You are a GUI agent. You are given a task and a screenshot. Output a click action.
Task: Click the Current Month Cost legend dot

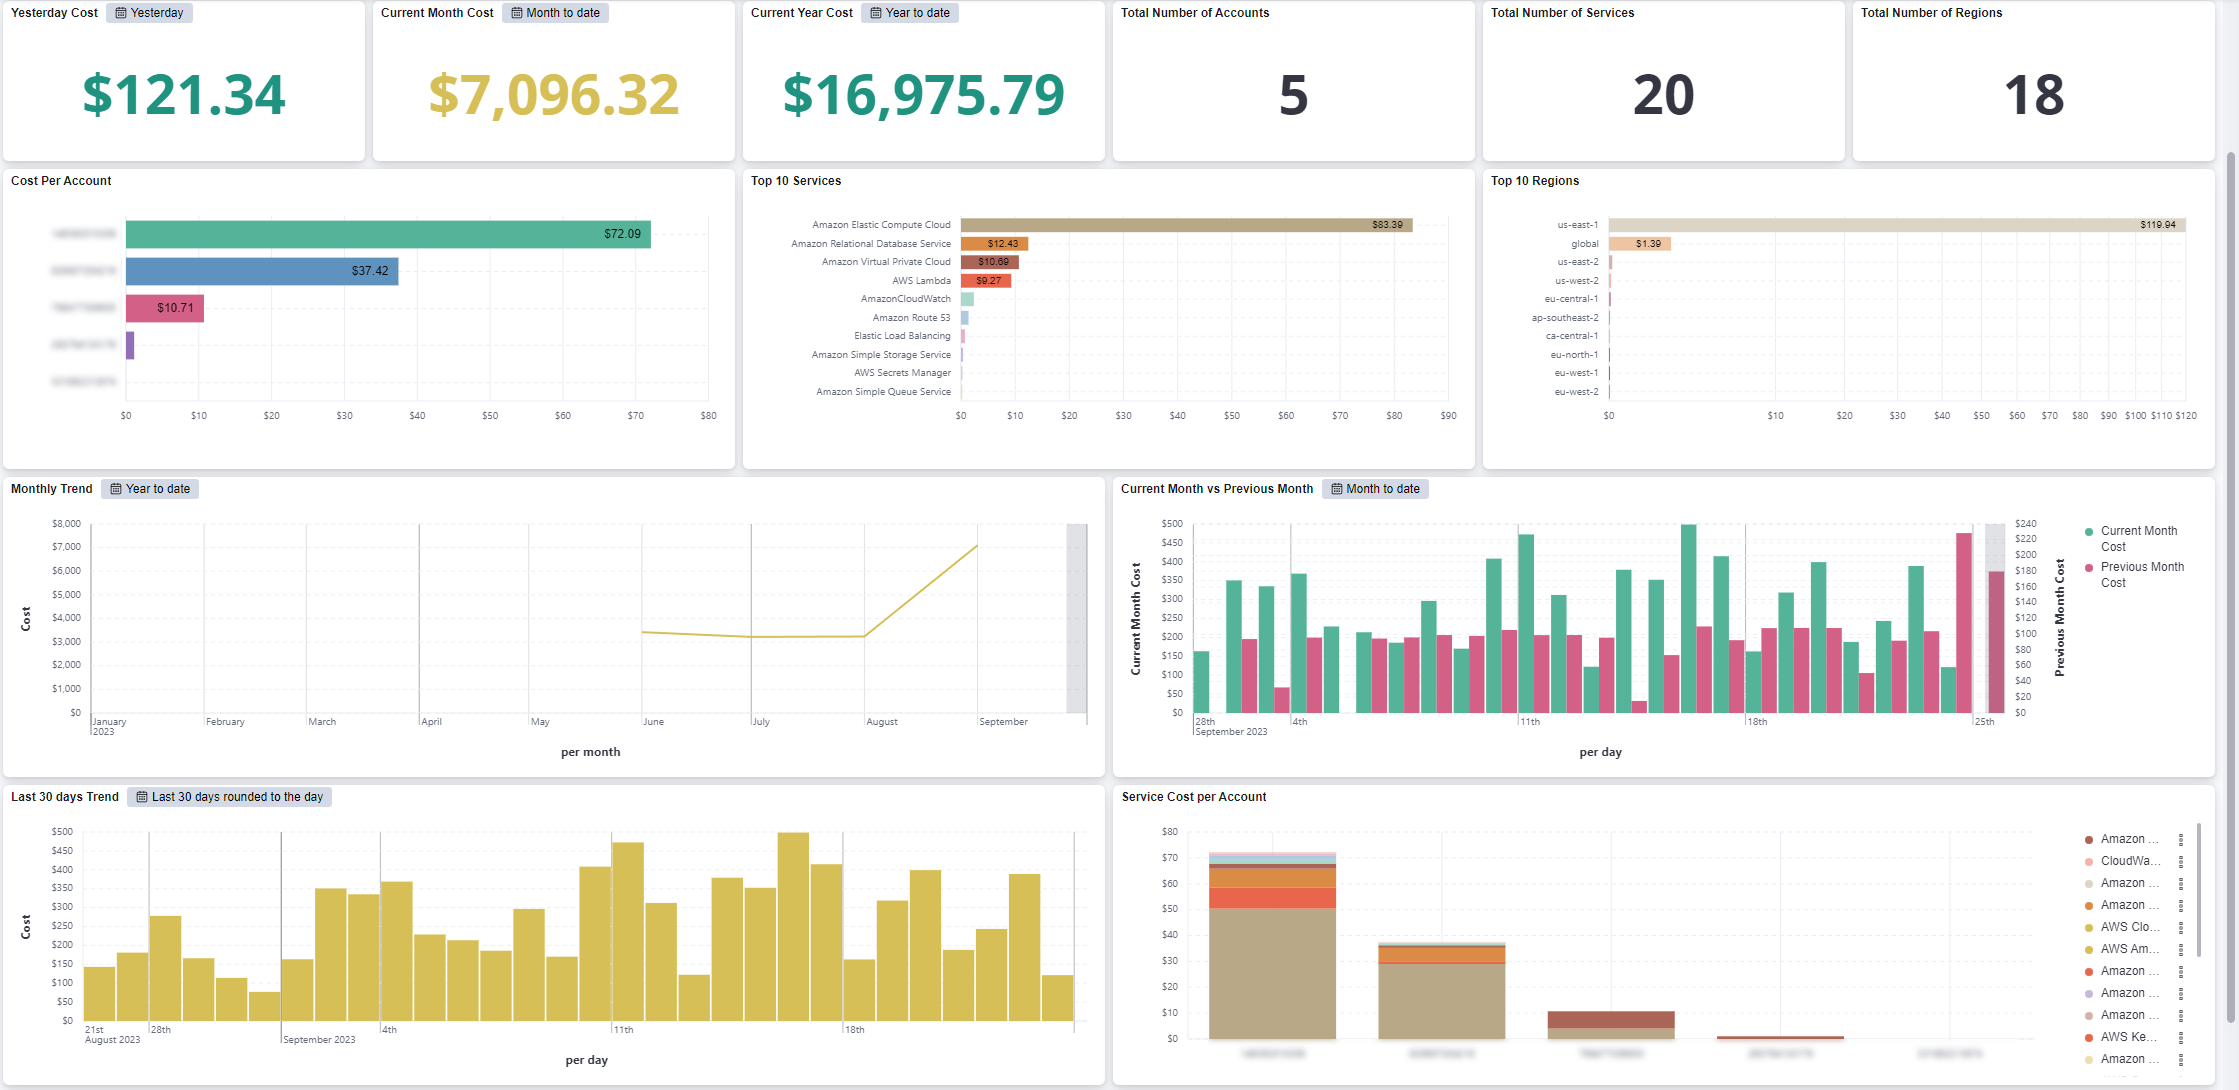2089,532
